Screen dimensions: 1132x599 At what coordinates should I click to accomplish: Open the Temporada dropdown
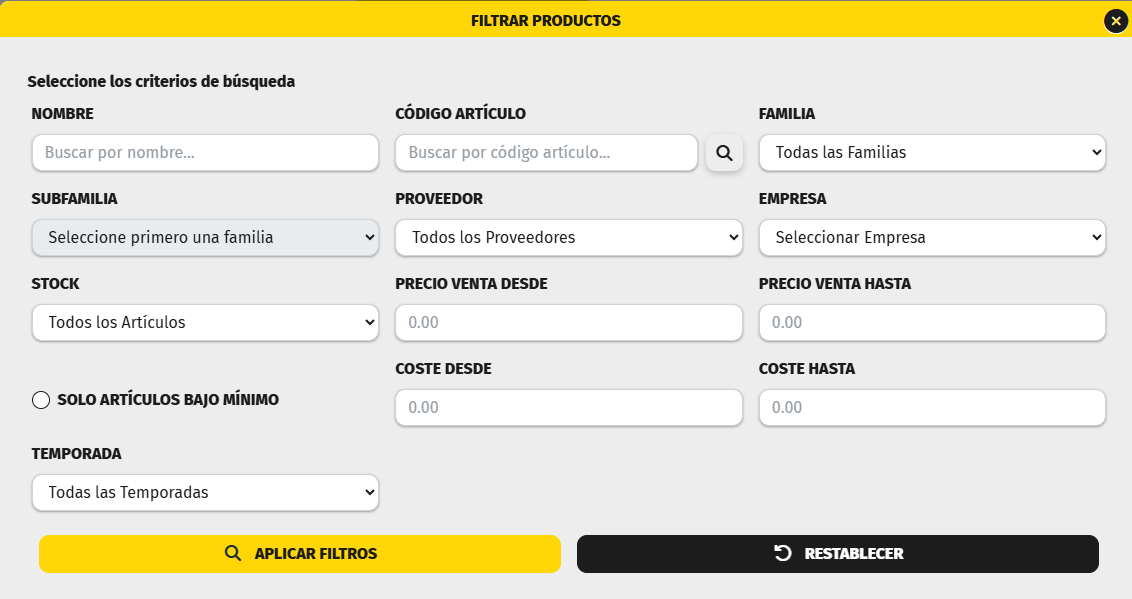coord(205,493)
